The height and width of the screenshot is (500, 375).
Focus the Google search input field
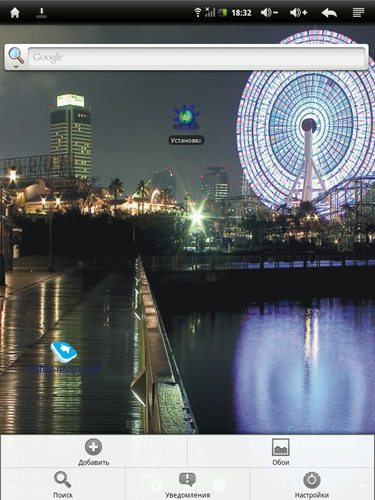[x=197, y=57]
